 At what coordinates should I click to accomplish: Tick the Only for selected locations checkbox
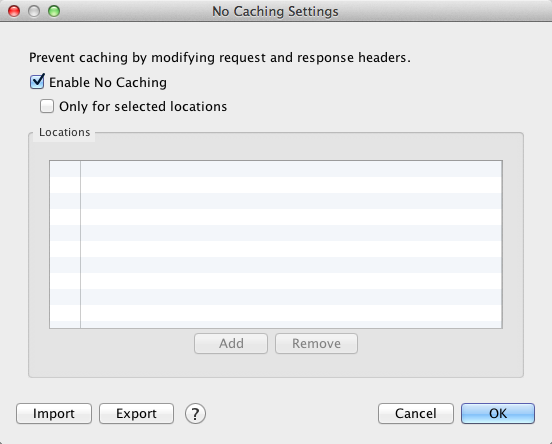point(47,106)
